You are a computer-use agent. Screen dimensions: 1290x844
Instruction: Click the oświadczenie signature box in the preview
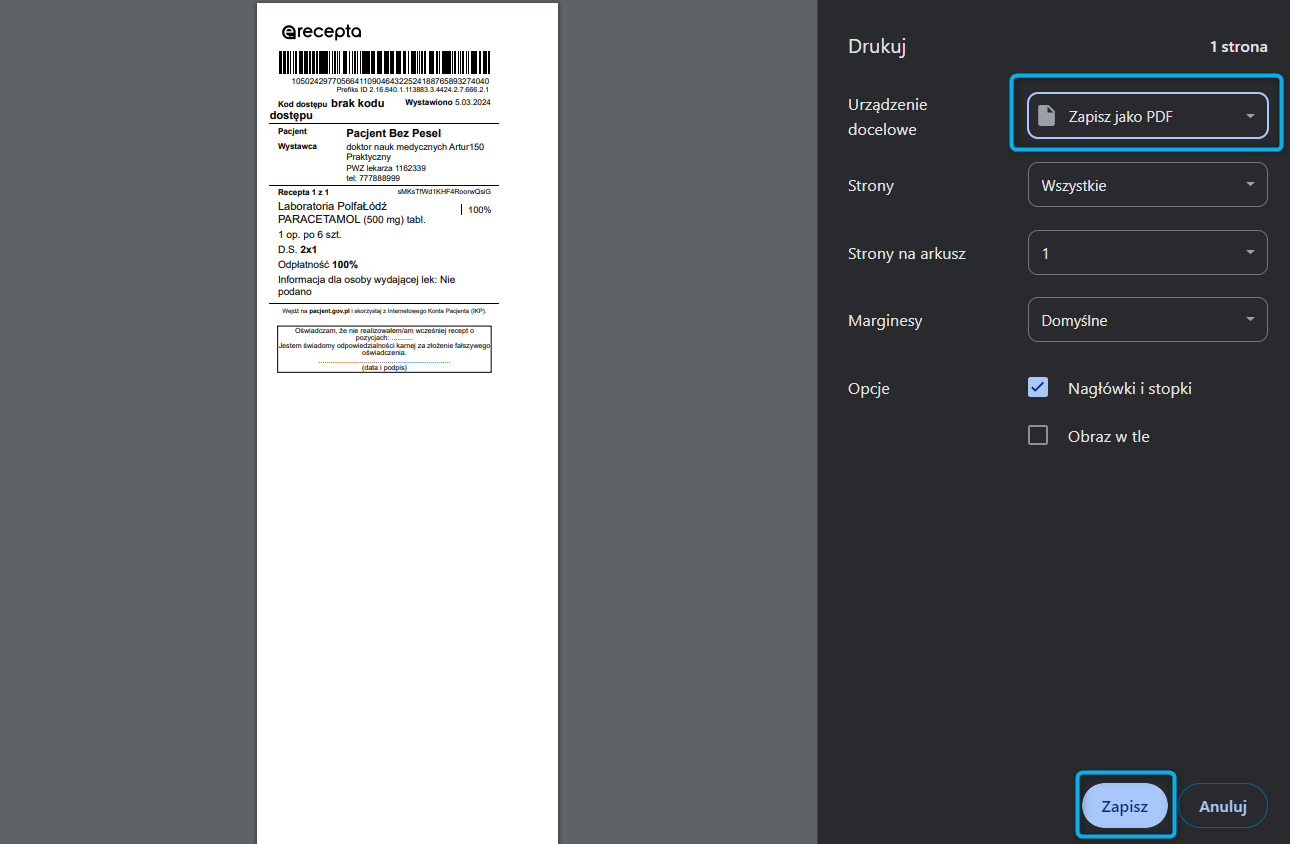coord(384,348)
